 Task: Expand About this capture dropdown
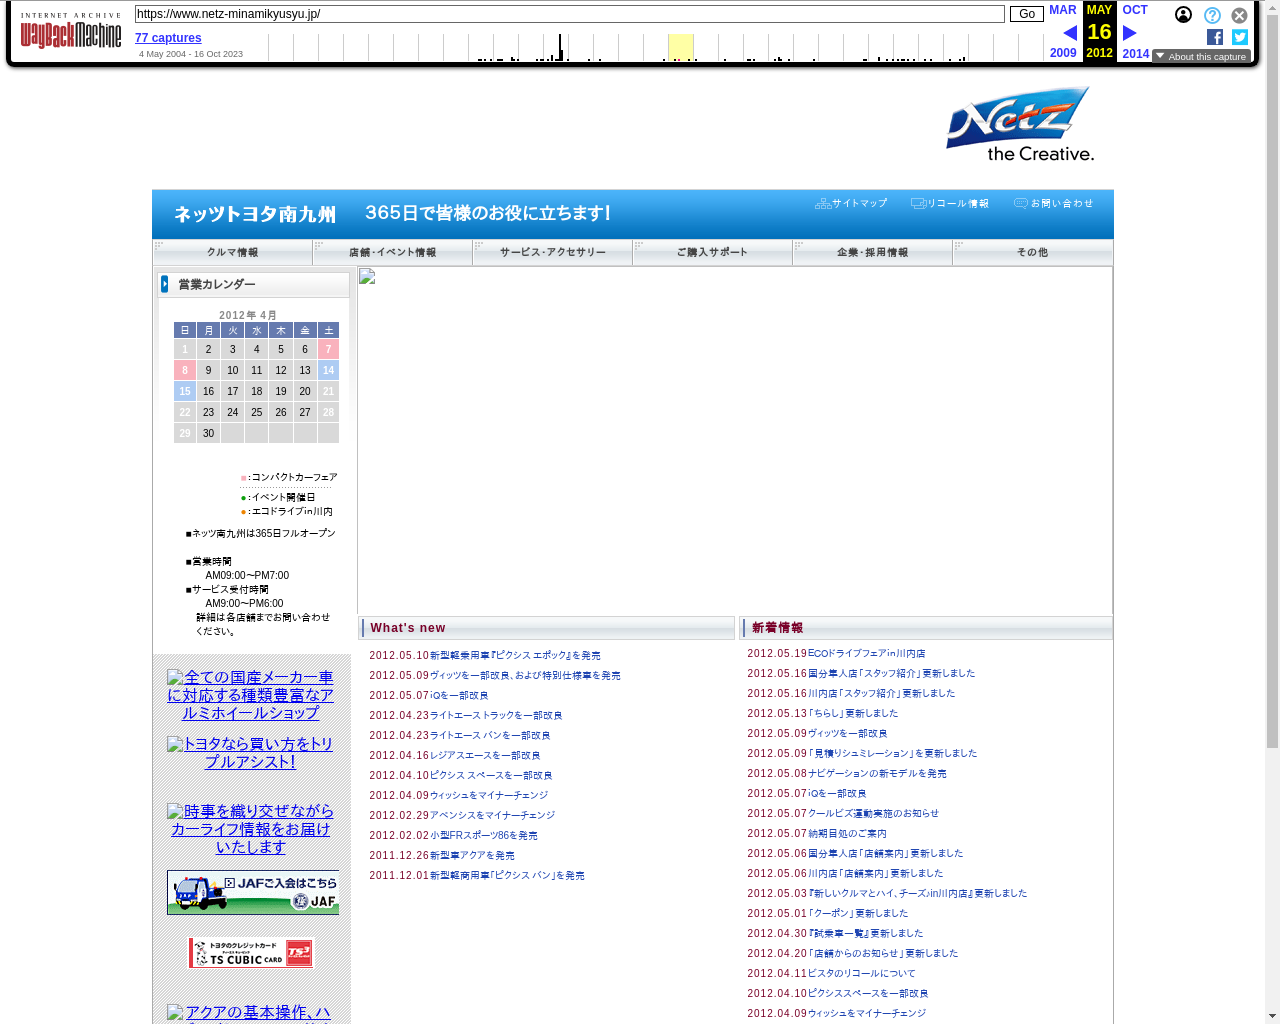tap(1201, 56)
